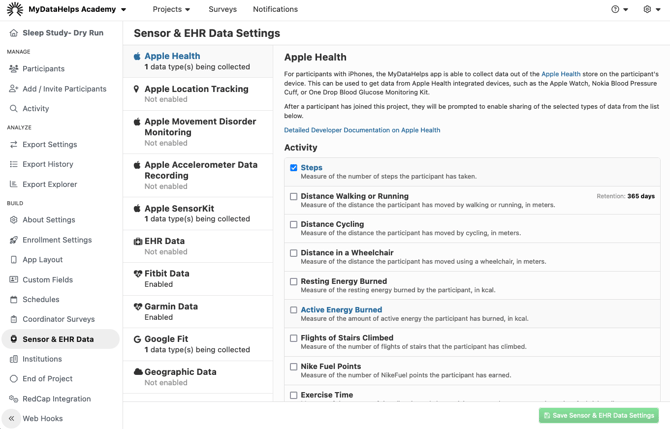The image size is (670, 429).
Task: Uncheck the Steps checkbox
Action: pos(294,168)
